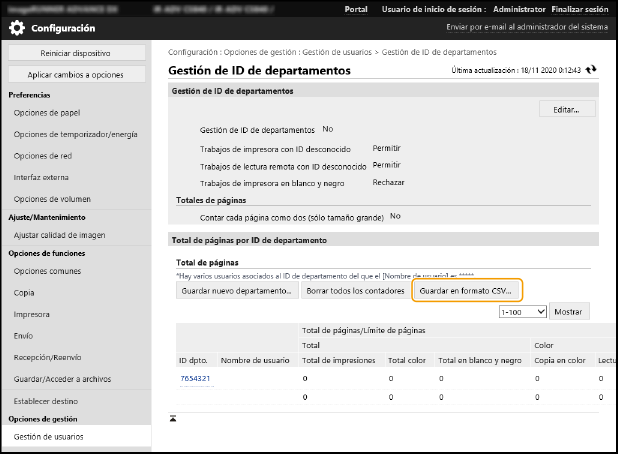Click the return-to-top arrow icon below table

click(x=173, y=417)
